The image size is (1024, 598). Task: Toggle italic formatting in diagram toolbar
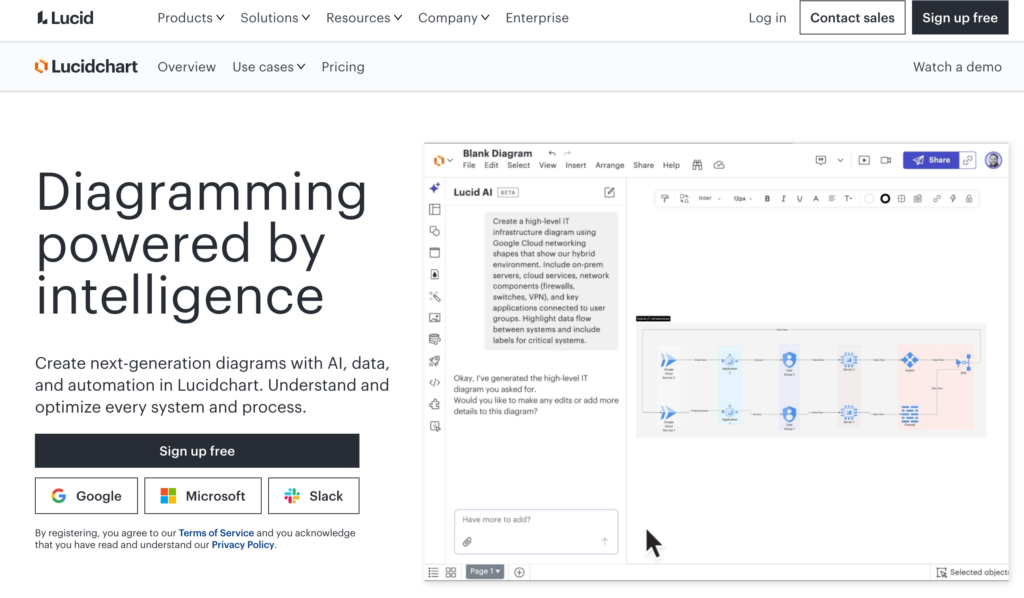784,198
